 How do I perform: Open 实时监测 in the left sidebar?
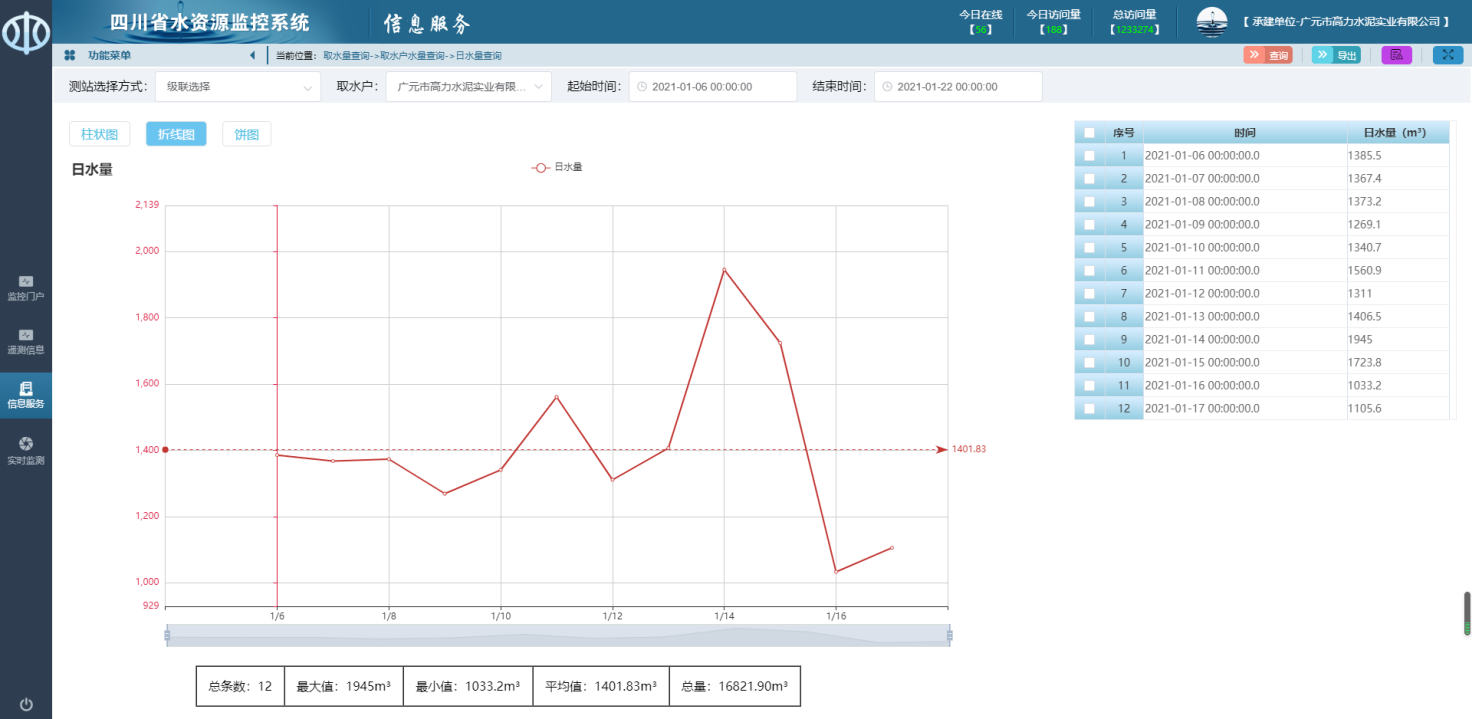pyautogui.click(x=26, y=450)
